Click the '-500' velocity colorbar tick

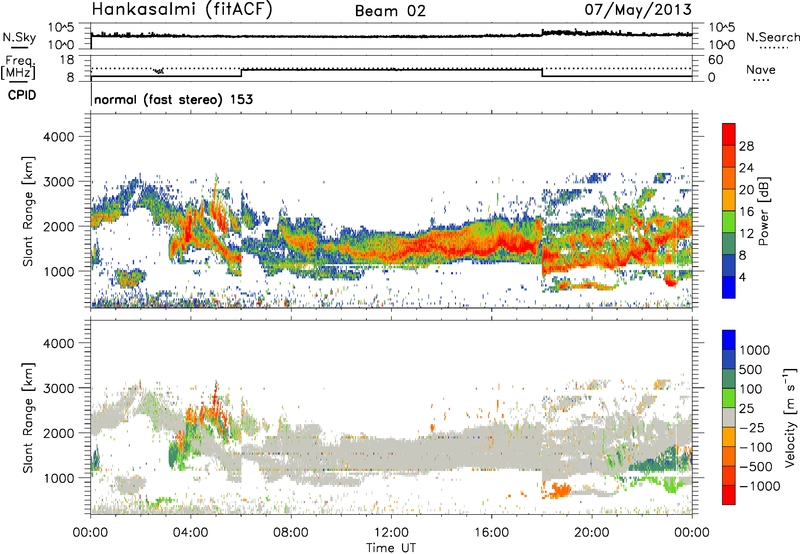click(756, 466)
